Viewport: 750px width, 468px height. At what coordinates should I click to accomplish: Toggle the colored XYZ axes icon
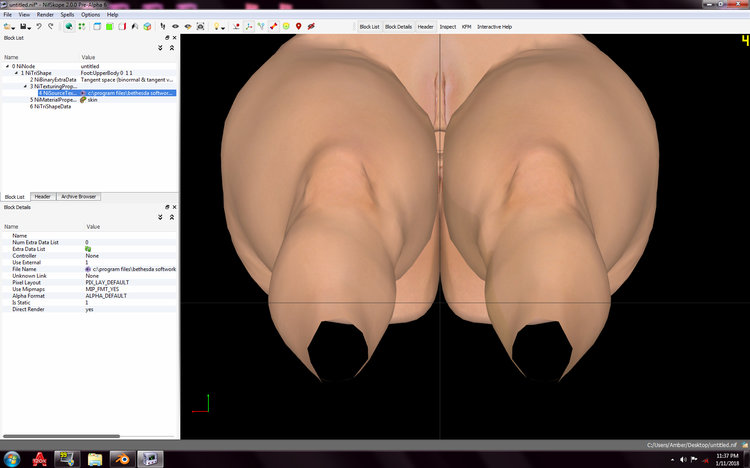249,27
